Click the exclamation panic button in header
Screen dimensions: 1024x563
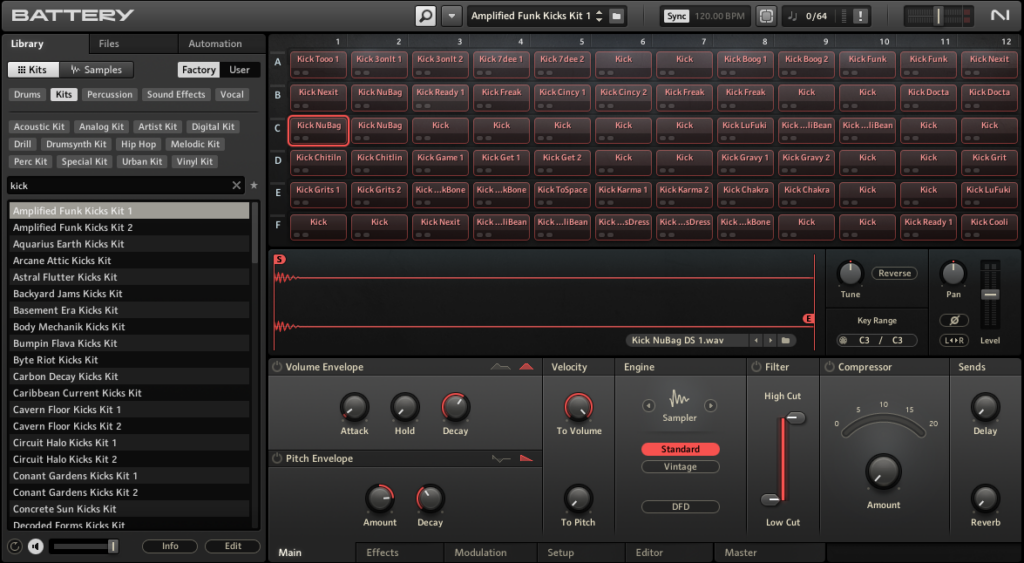pos(861,16)
